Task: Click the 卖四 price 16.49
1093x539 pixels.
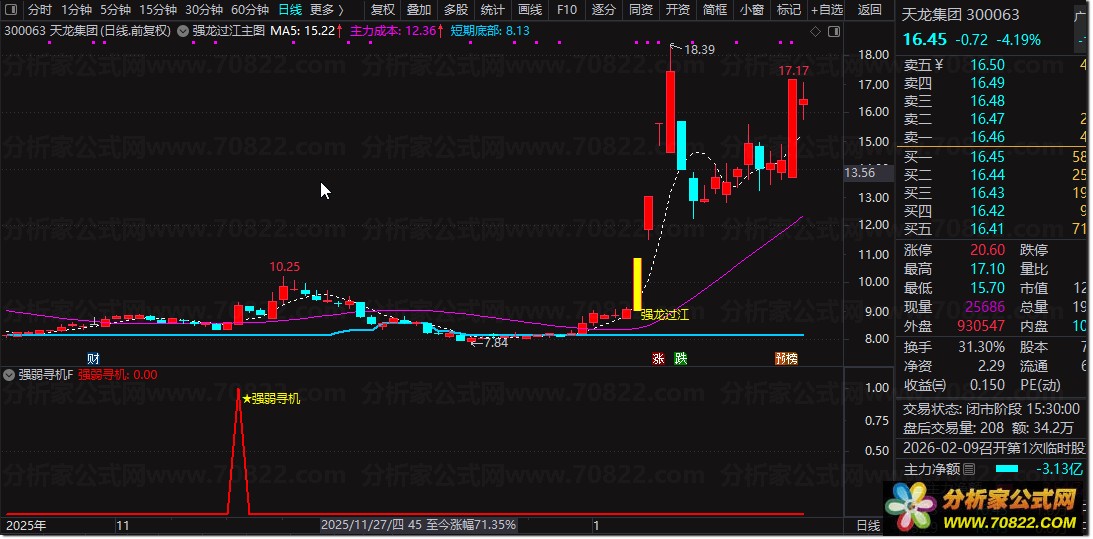Action: [x=987, y=83]
